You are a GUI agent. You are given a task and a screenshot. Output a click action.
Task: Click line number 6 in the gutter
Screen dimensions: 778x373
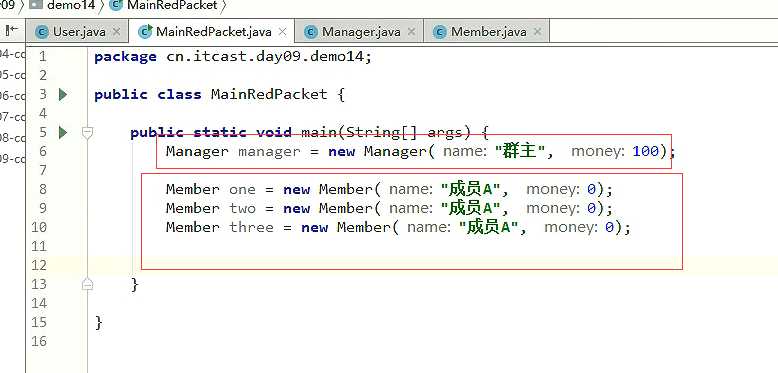click(x=42, y=151)
